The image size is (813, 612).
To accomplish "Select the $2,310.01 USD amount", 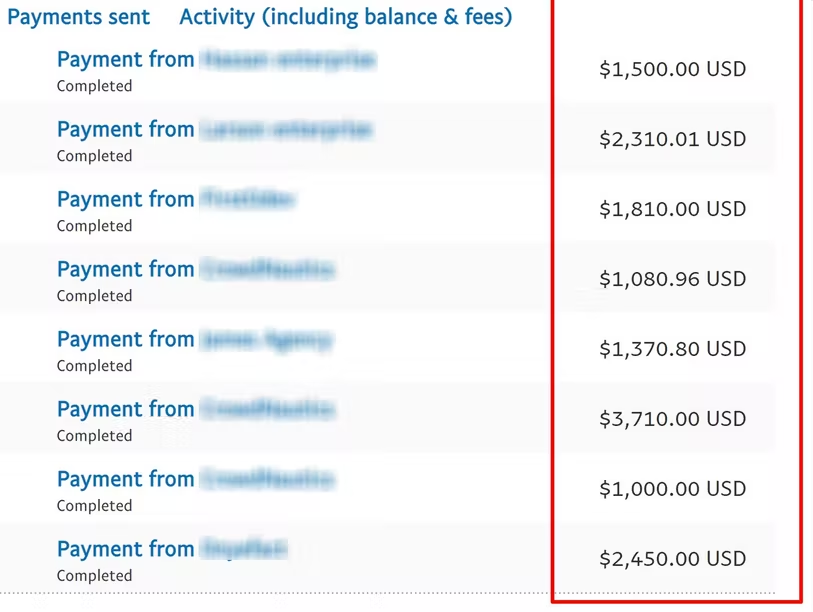I will pyautogui.click(x=672, y=139).
